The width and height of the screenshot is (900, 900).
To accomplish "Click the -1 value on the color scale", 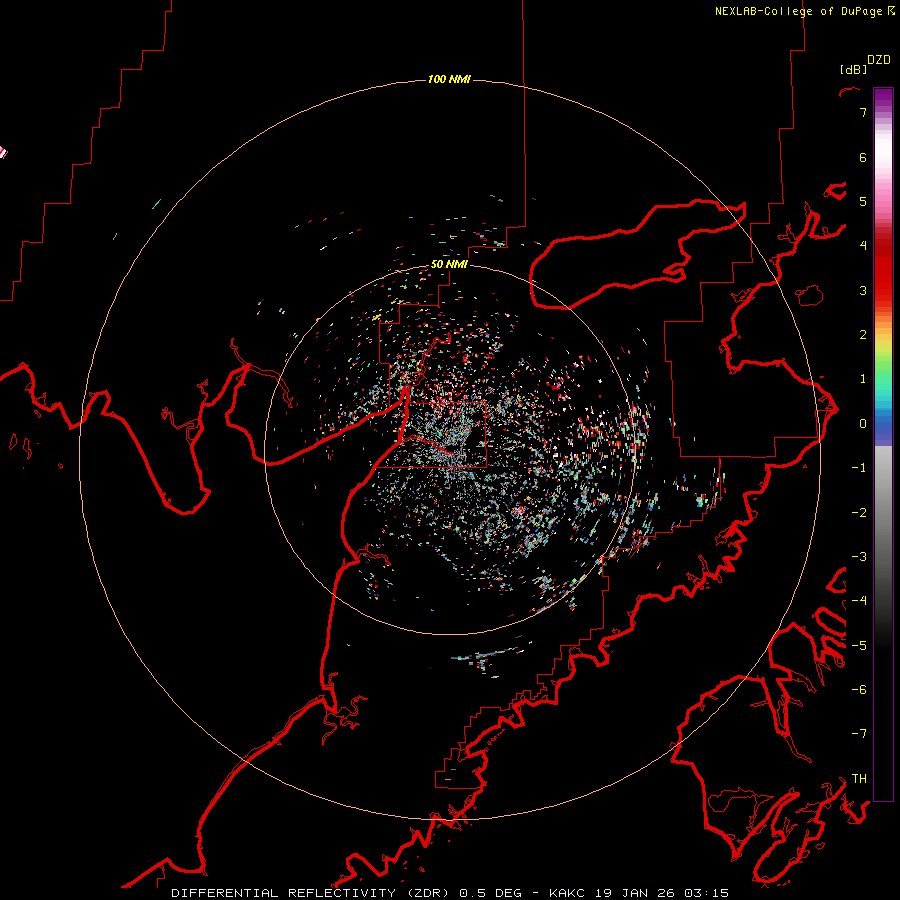I will [x=859, y=468].
